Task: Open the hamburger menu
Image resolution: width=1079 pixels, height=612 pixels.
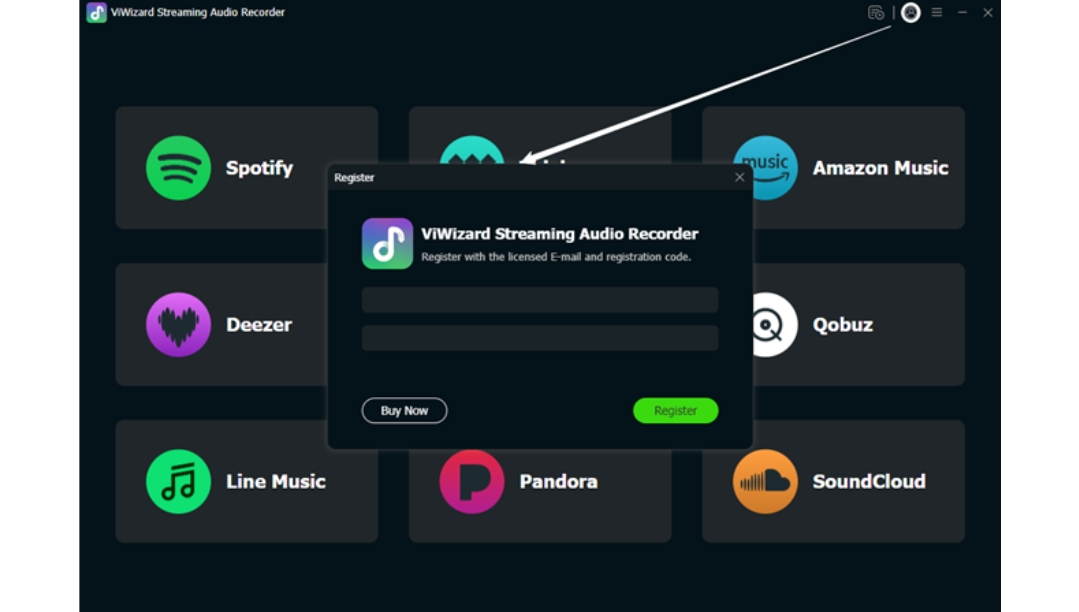Action: point(937,13)
